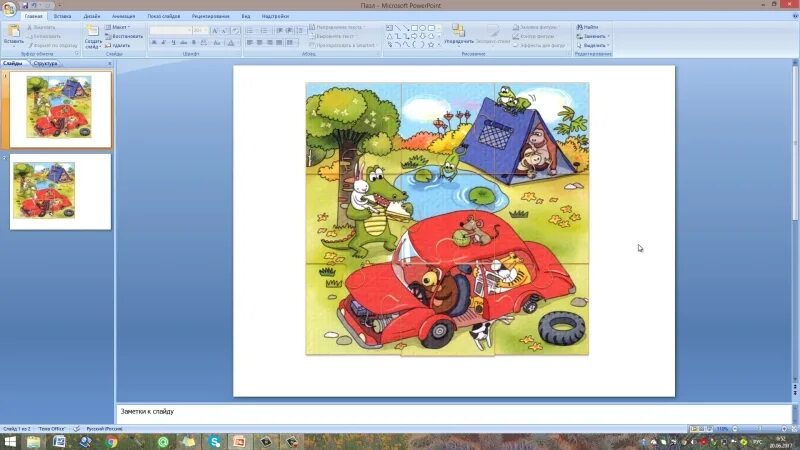800x450 pixels.
Task: Select slide 1 thumbnail
Action: pos(60,110)
